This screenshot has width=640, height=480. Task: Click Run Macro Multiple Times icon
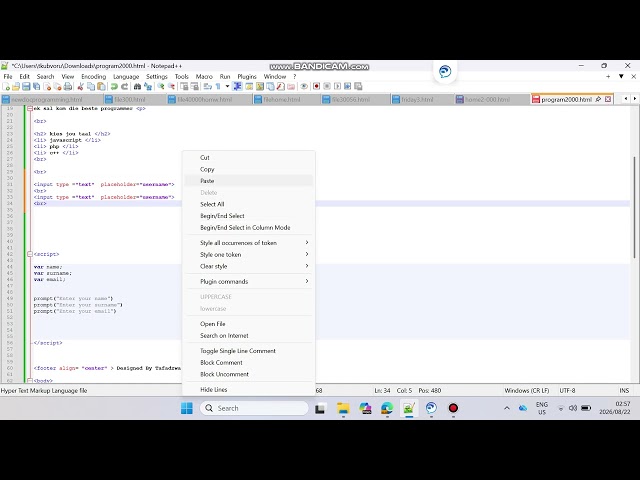347,87
